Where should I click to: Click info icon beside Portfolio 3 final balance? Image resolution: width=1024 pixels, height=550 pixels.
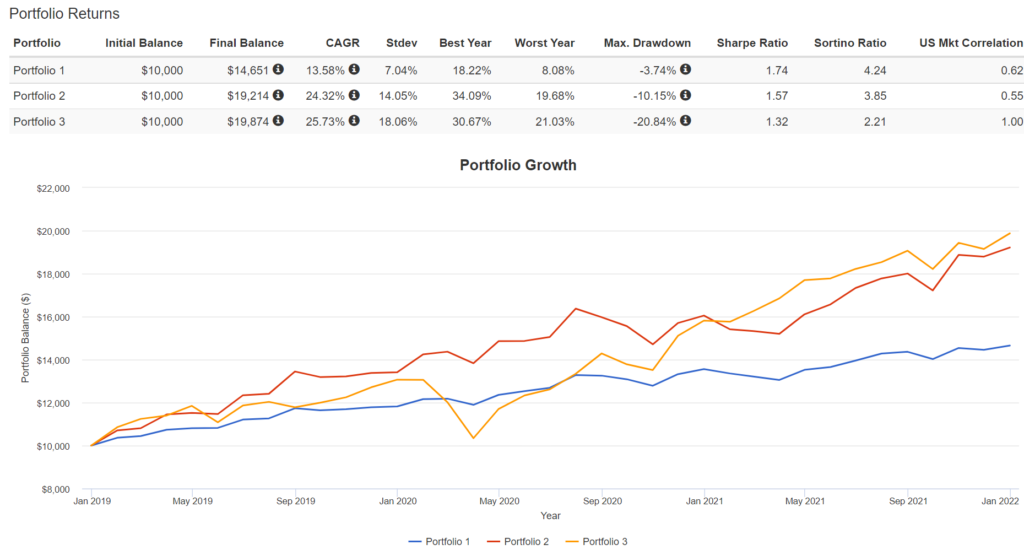[x=279, y=122]
